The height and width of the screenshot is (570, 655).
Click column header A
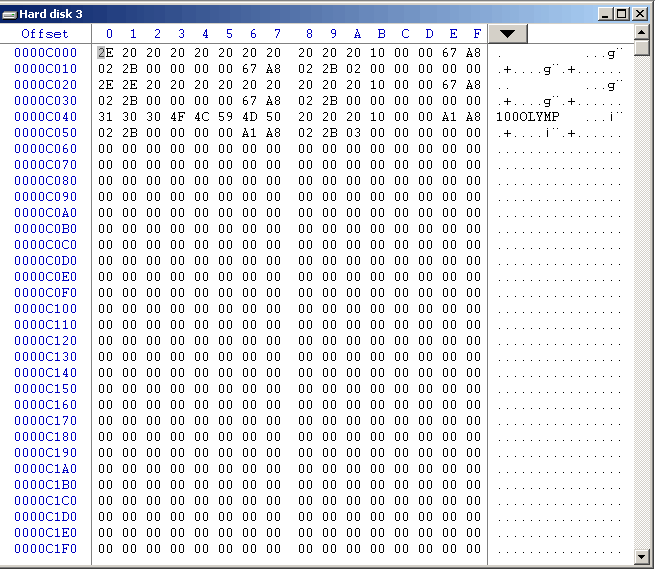coord(357,34)
